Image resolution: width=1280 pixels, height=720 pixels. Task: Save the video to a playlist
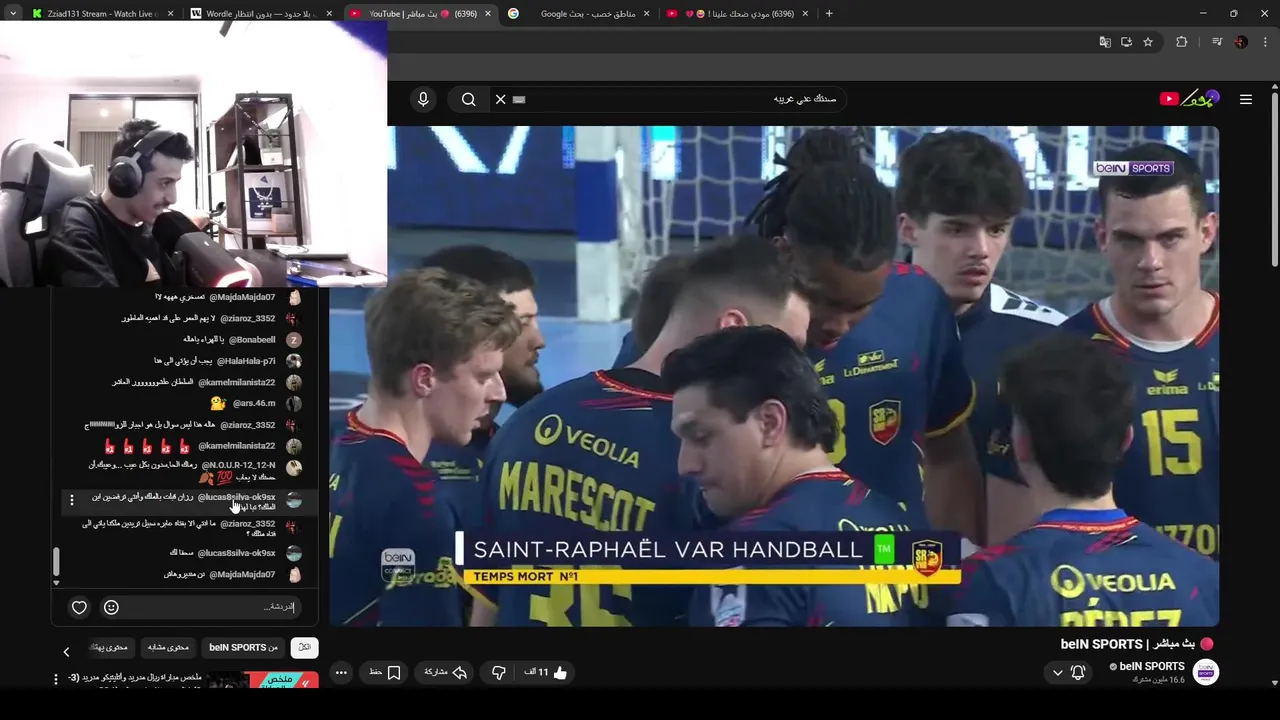(386, 673)
